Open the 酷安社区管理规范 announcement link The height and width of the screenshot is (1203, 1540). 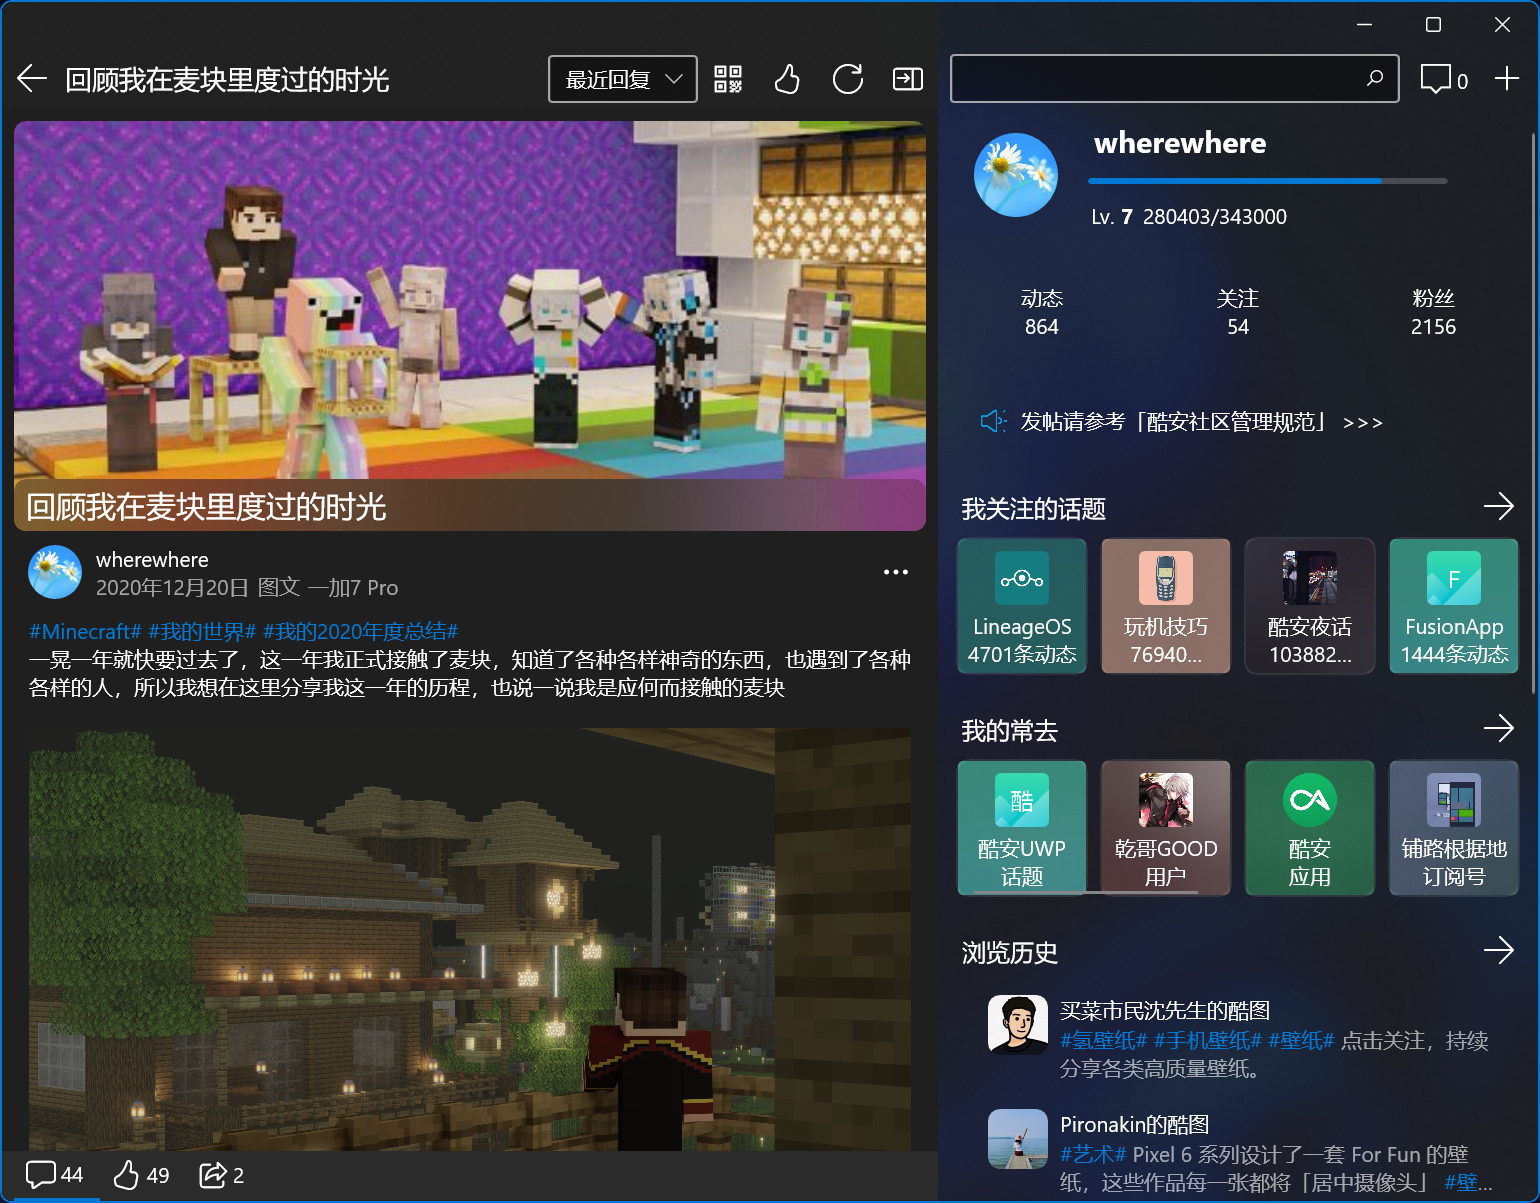(1201, 422)
